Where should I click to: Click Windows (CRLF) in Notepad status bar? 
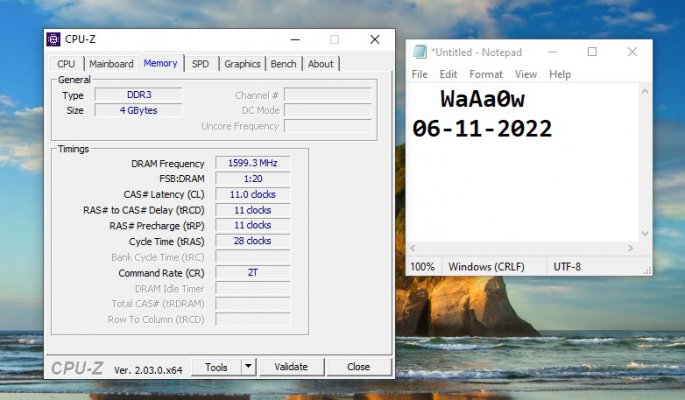point(486,267)
